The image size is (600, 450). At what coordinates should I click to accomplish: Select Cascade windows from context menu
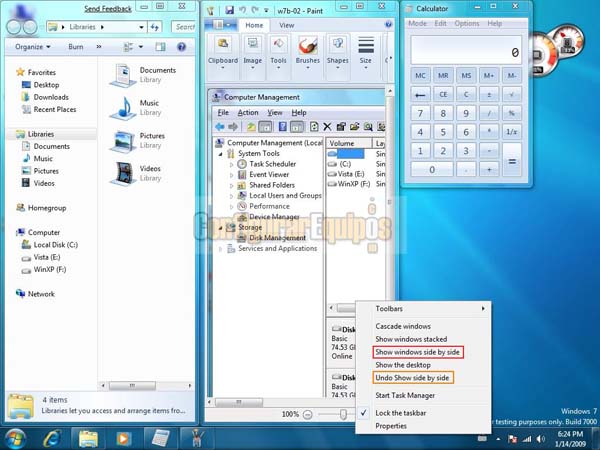(403, 326)
